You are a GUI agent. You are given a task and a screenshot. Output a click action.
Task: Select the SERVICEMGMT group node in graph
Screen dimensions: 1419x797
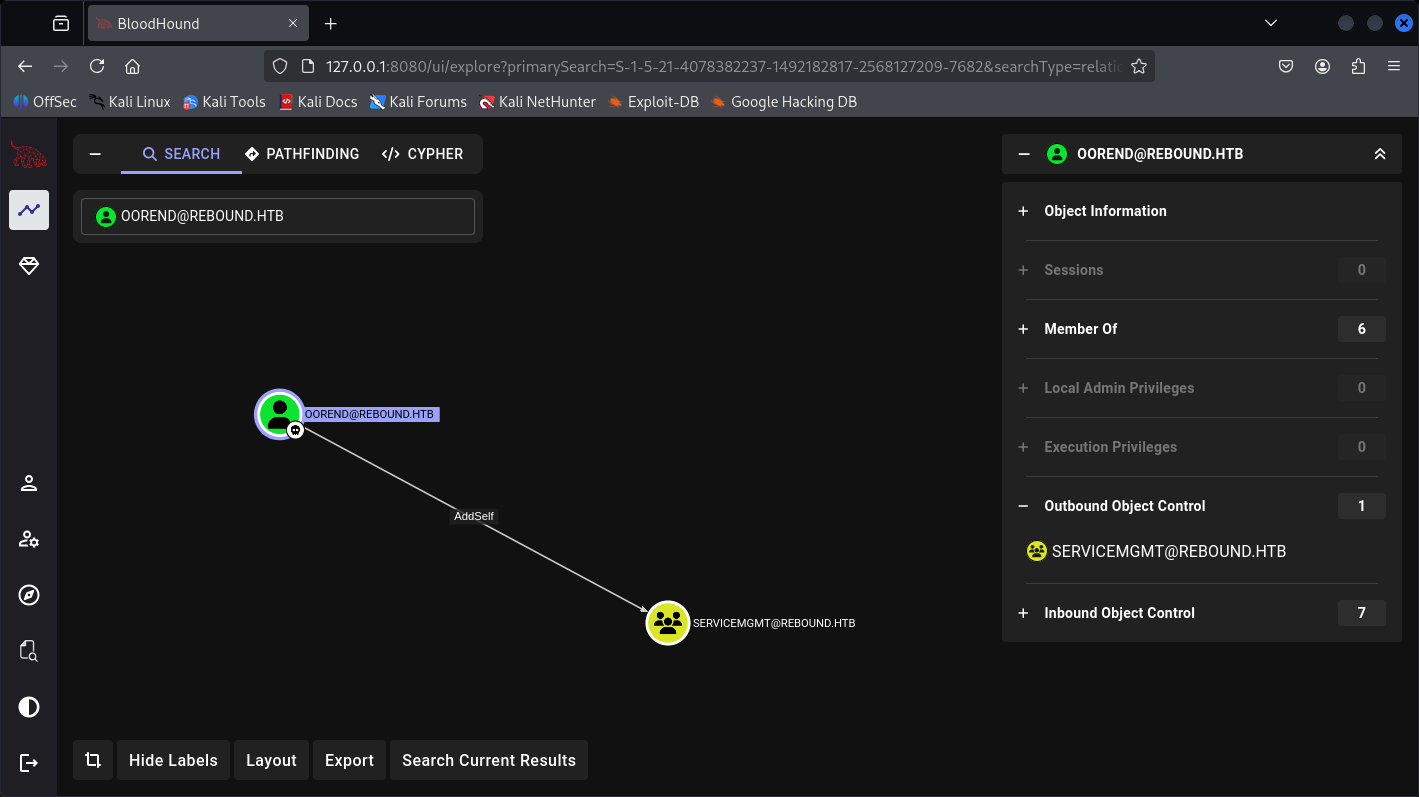[x=668, y=623]
